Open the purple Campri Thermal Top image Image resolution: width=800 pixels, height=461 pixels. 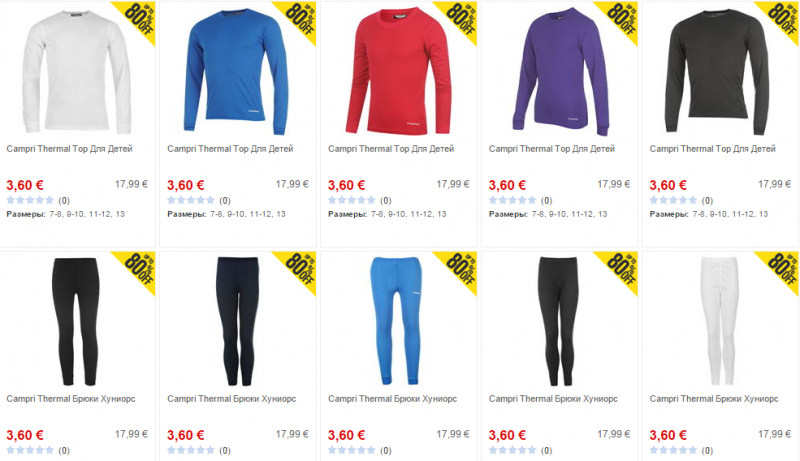(x=560, y=71)
